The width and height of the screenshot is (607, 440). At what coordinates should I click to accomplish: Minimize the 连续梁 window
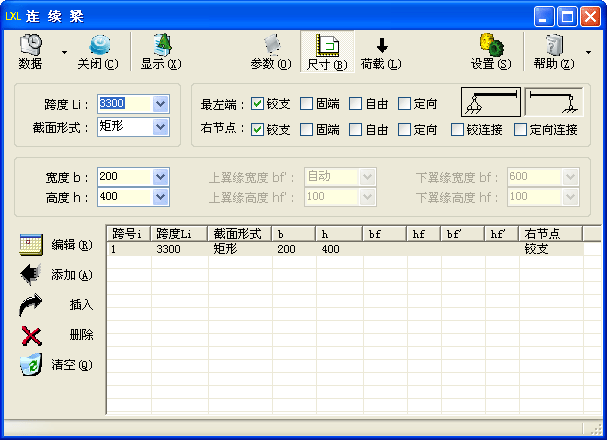click(544, 17)
